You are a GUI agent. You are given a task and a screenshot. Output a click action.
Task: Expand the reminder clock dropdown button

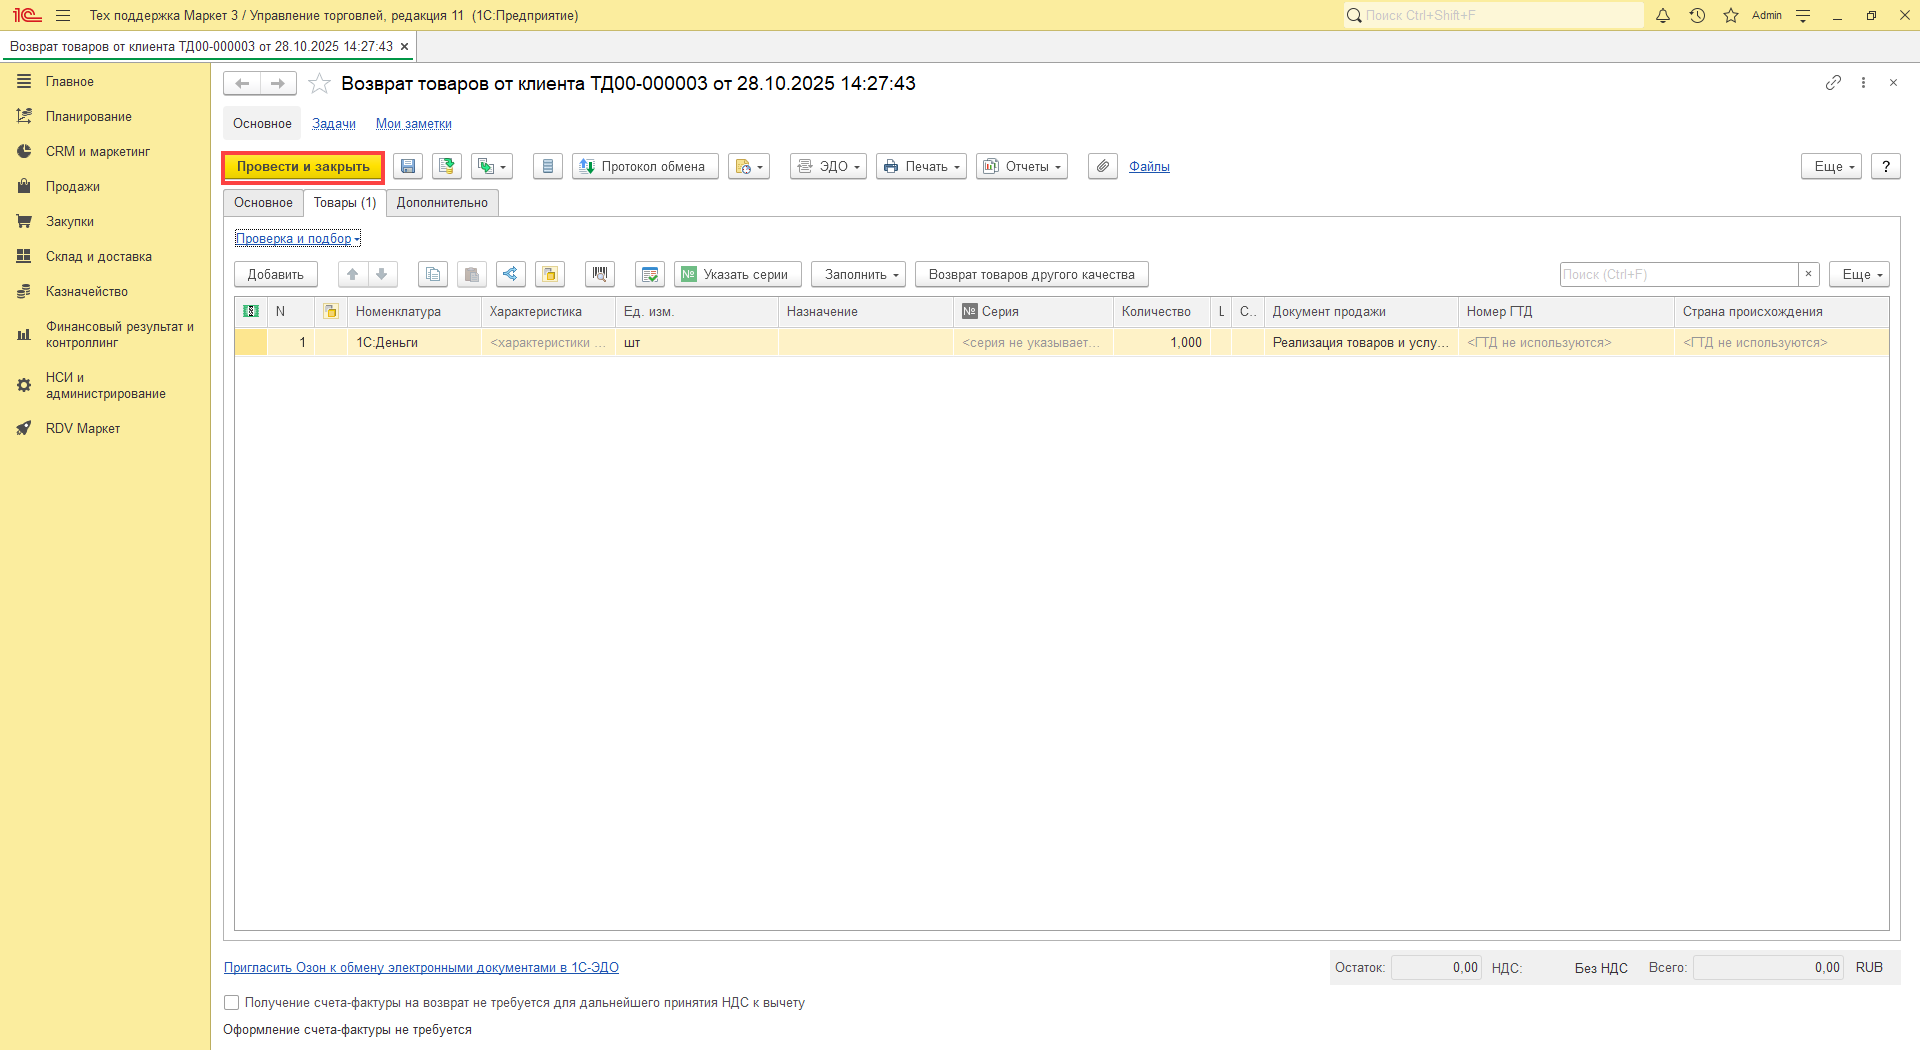(749, 166)
